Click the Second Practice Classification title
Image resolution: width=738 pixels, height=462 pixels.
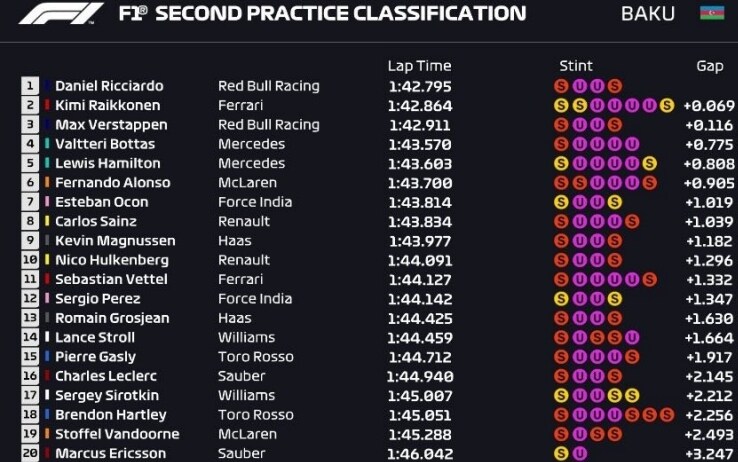tap(341, 14)
